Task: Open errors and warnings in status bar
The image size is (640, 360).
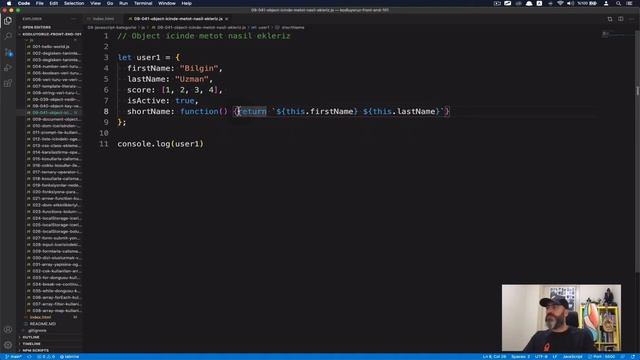Action: pos(46,357)
